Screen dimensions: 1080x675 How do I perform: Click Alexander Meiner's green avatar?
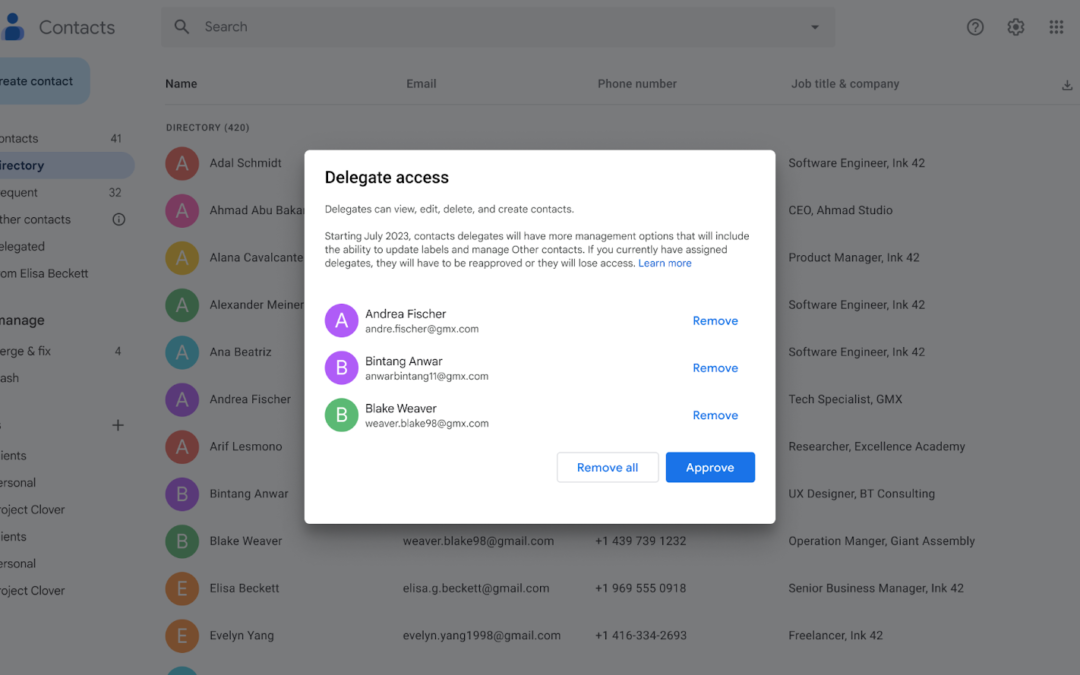tap(182, 304)
